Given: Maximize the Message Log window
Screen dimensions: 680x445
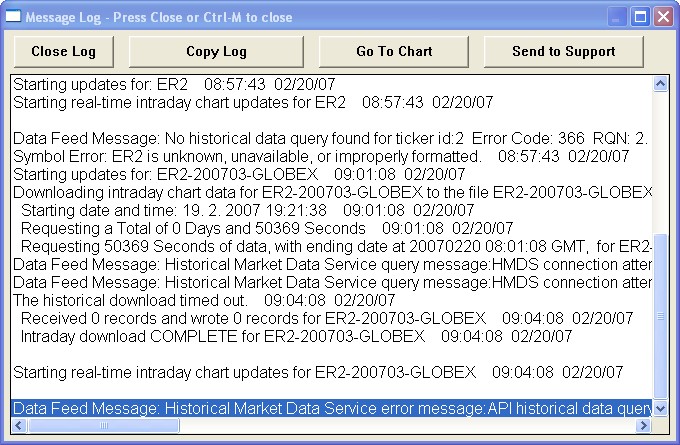Looking at the screenshot, I should click(x=640, y=16).
